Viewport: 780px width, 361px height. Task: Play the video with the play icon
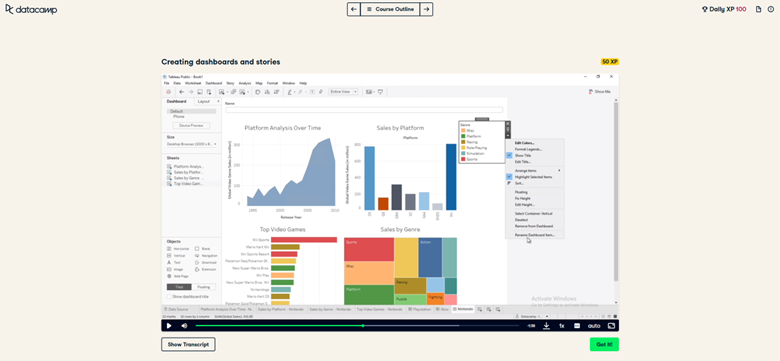tap(169, 326)
